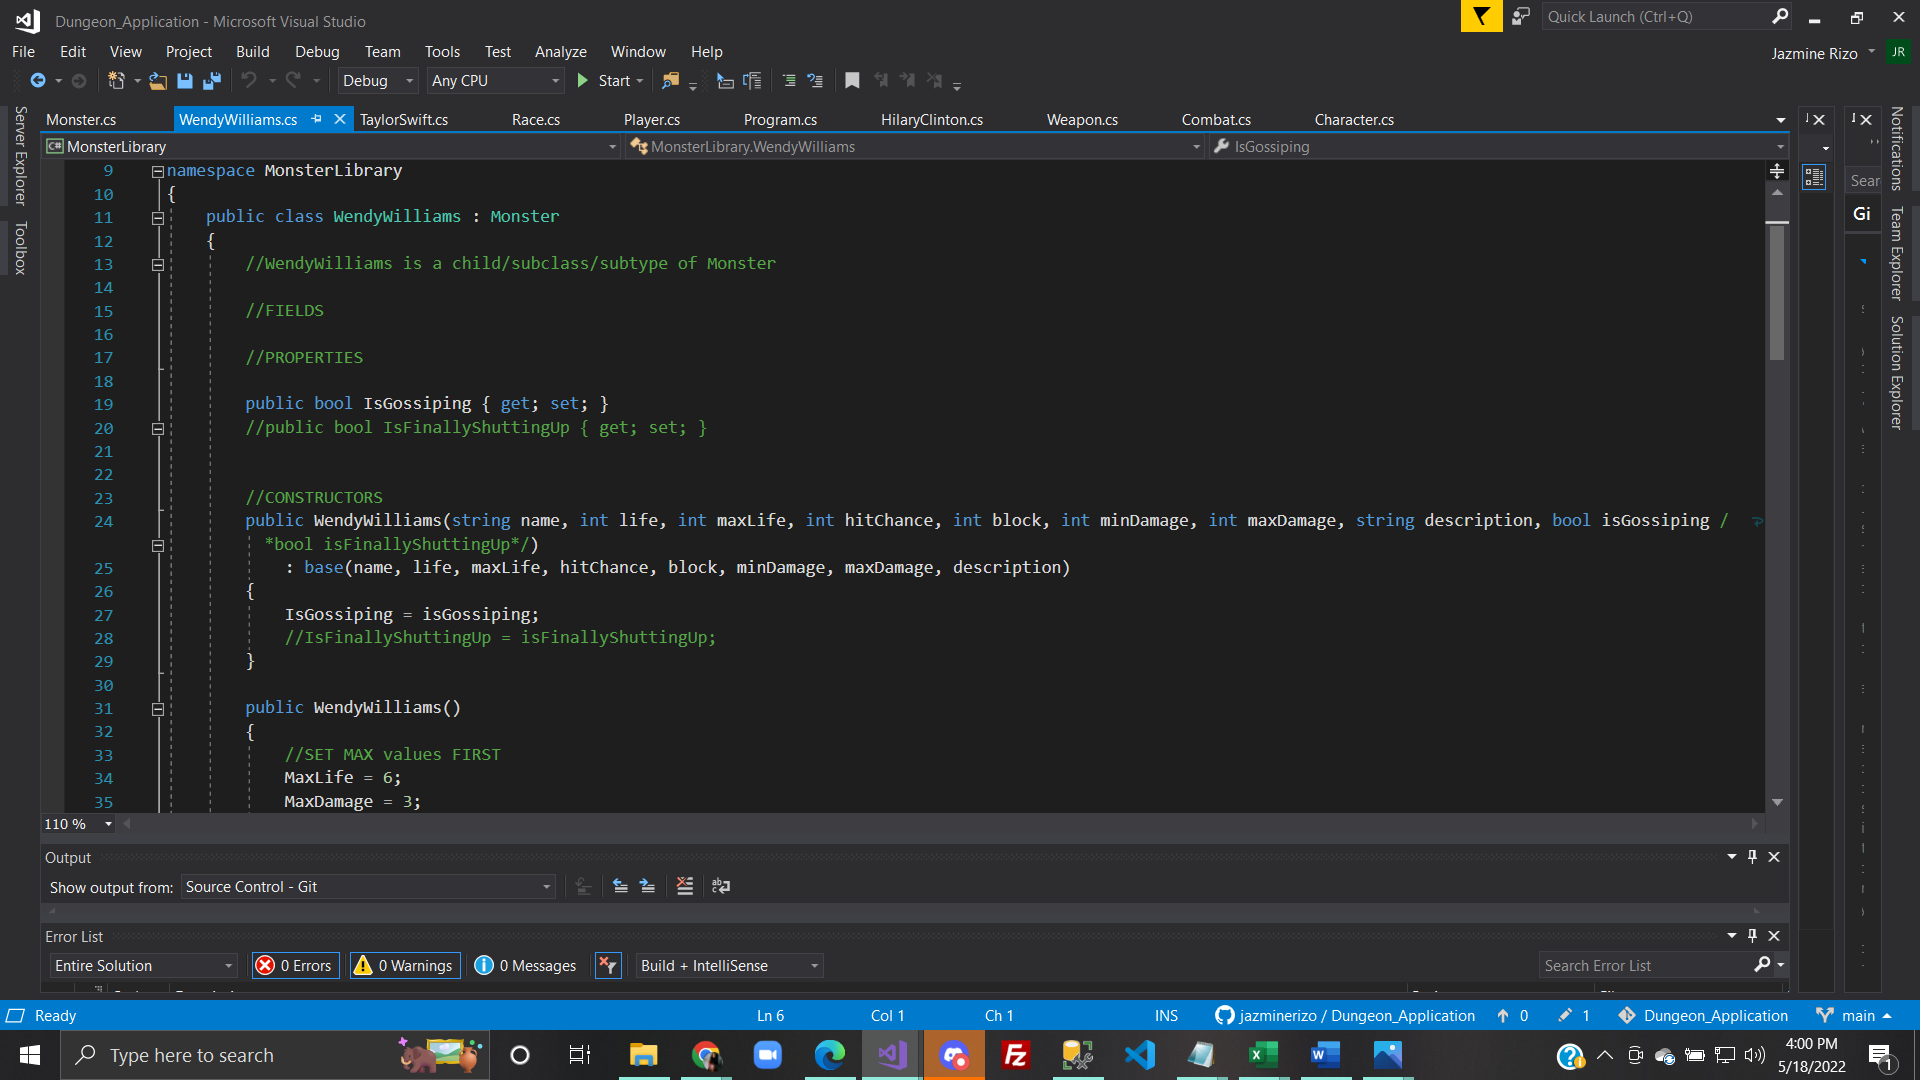Switch to the Combat.cs tab
This screenshot has height=1080, width=1920.
1216,120
